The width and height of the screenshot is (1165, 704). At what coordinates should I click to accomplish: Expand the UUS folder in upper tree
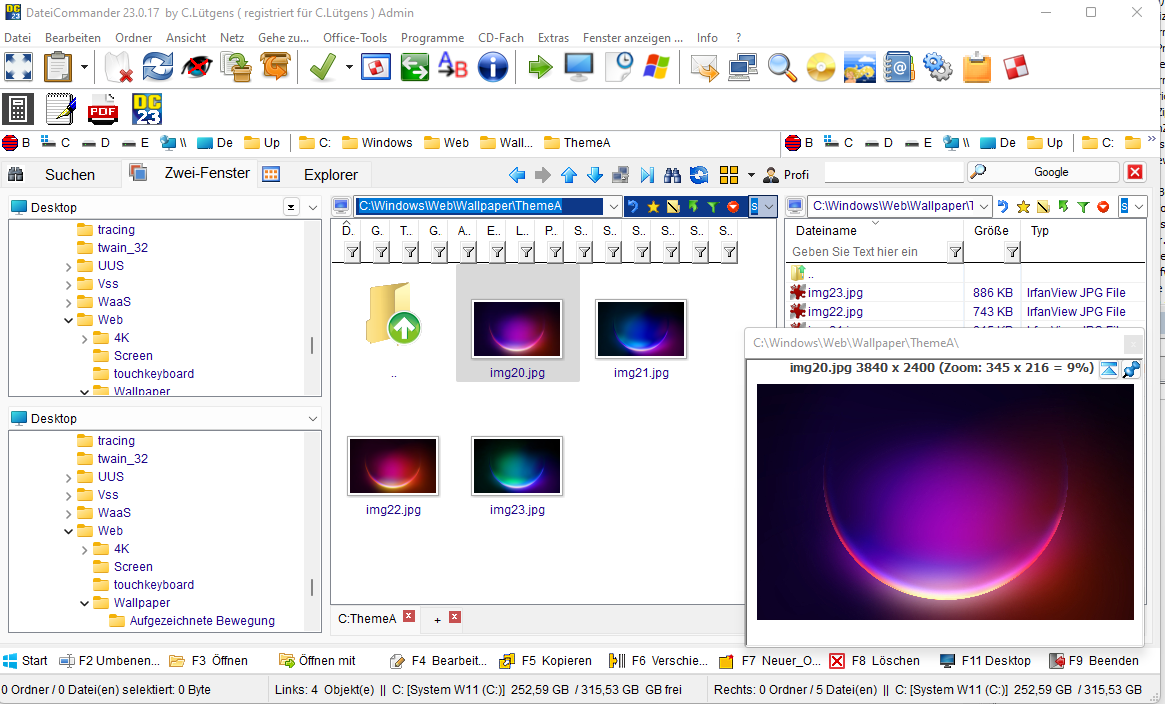(x=68, y=266)
